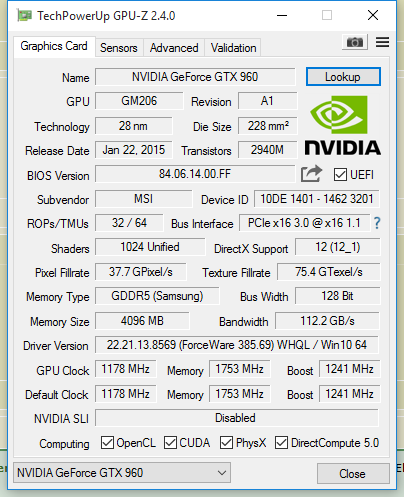Click the Bus Interface question mark icon
Screen dimensions: 404x497
coord(377,223)
